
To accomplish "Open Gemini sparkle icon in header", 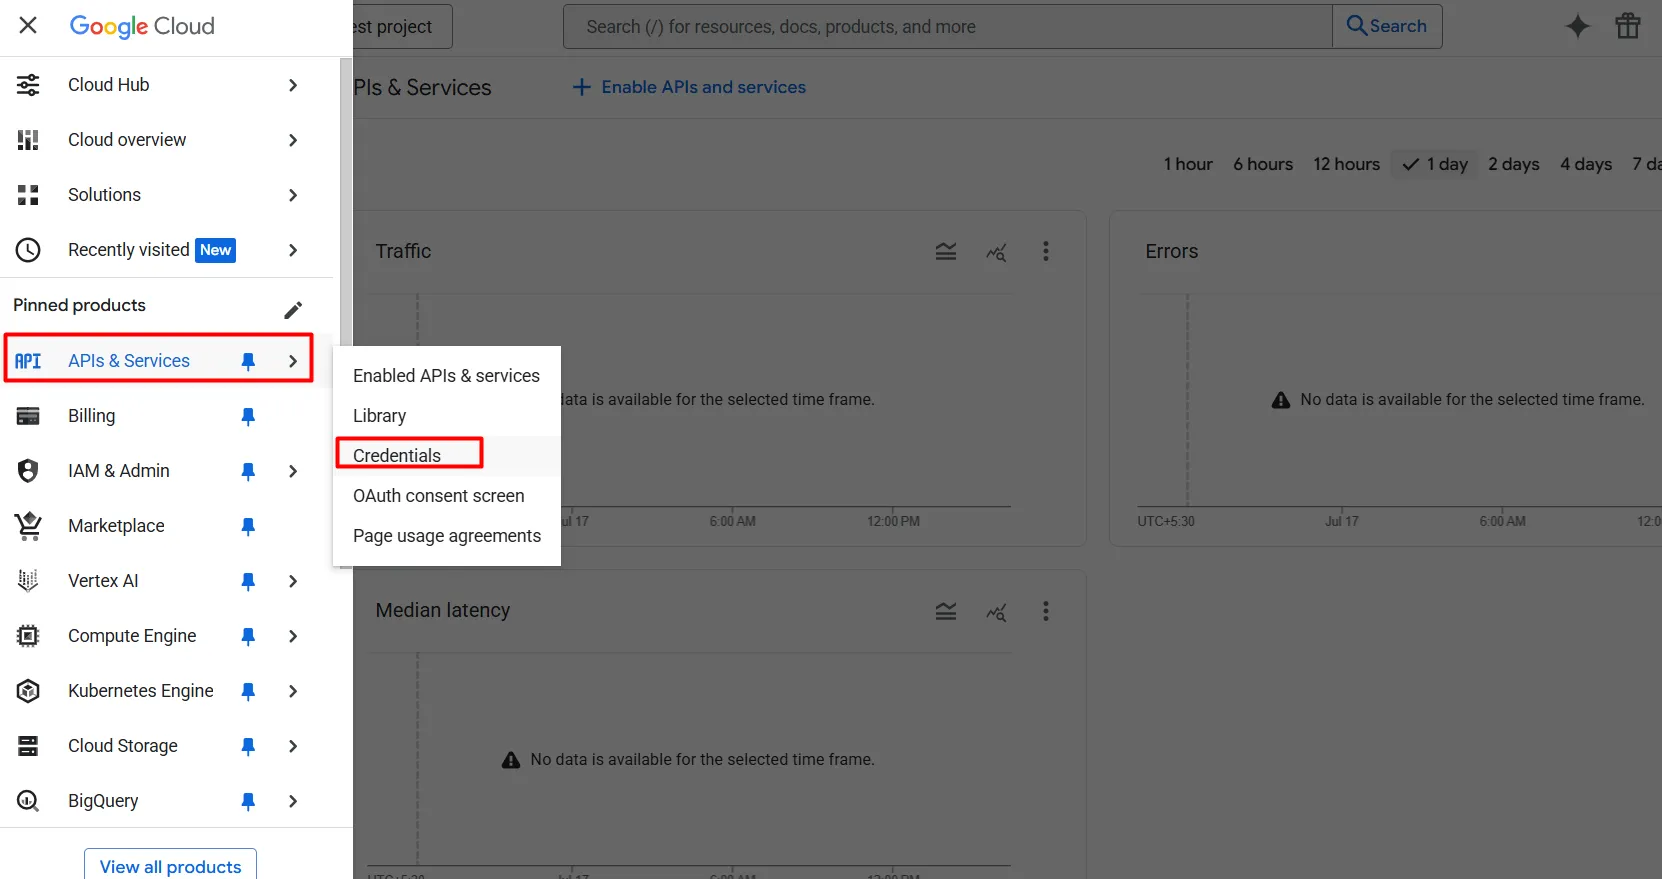I will point(1577,26).
